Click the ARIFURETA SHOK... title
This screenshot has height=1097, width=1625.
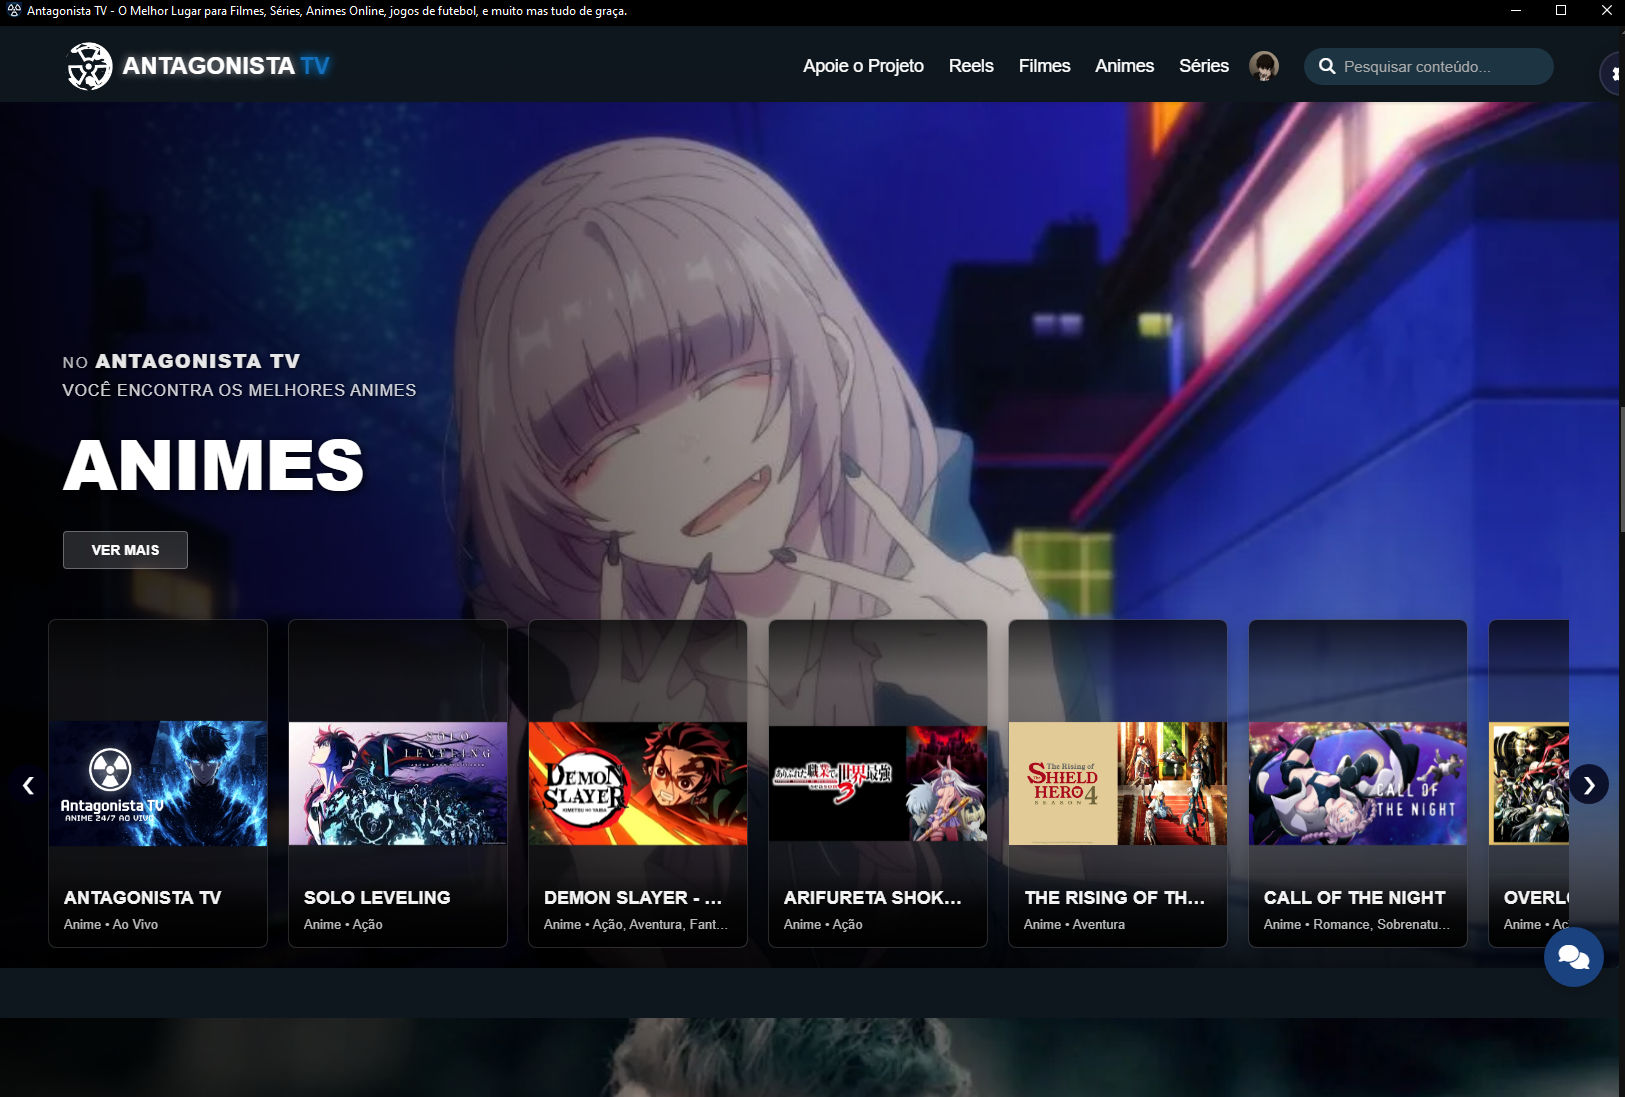click(x=873, y=898)
